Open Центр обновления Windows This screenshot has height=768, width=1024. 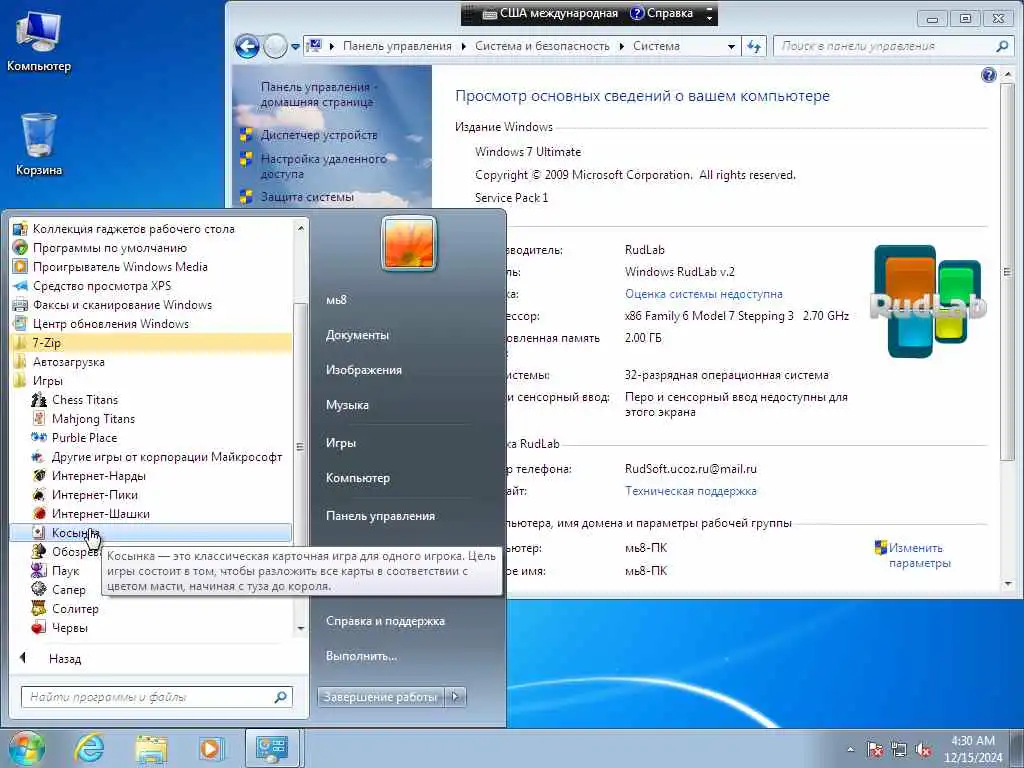110,323
